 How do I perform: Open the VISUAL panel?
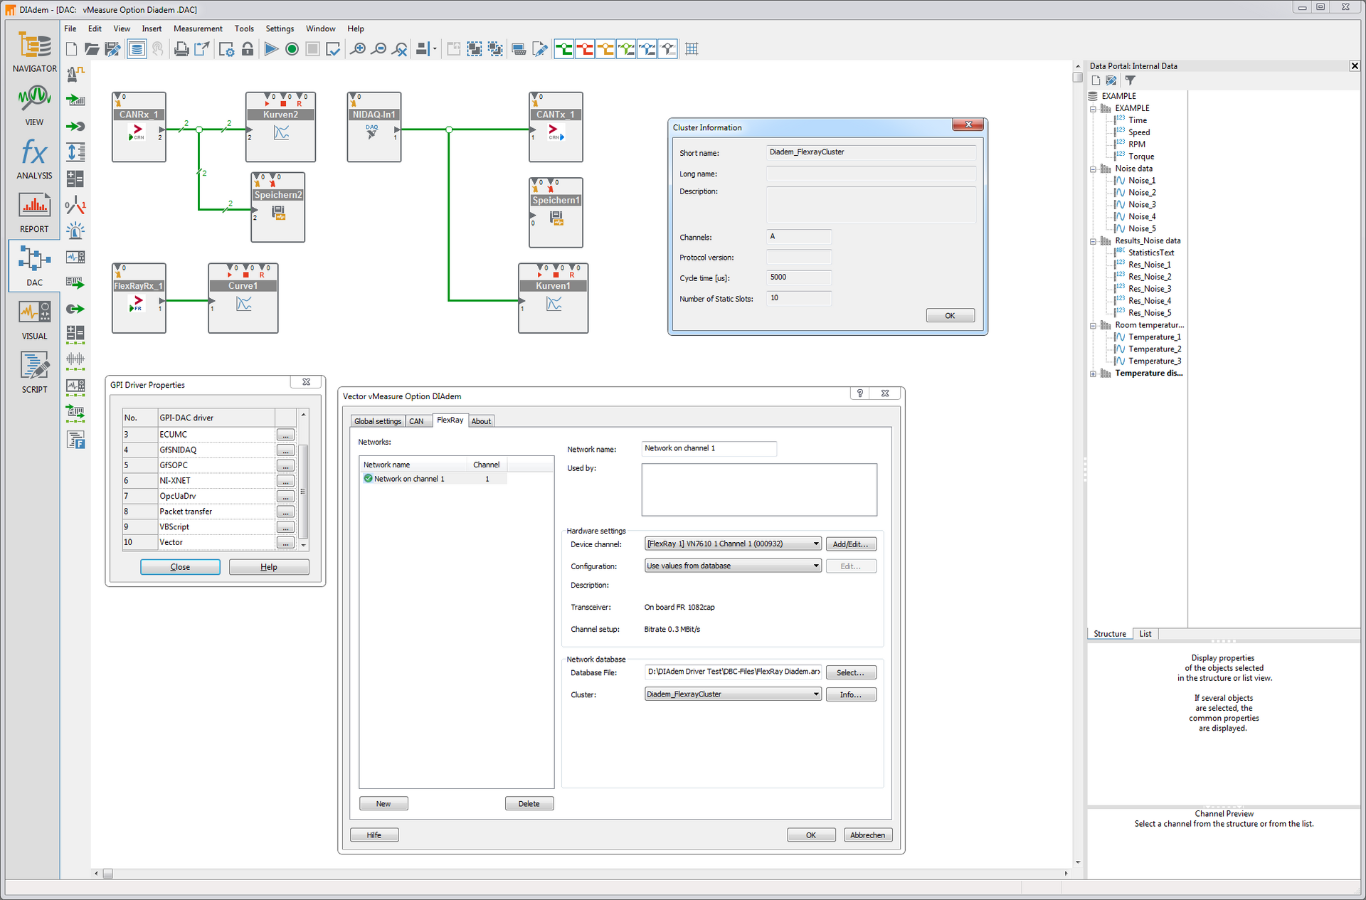pos(34,319)
